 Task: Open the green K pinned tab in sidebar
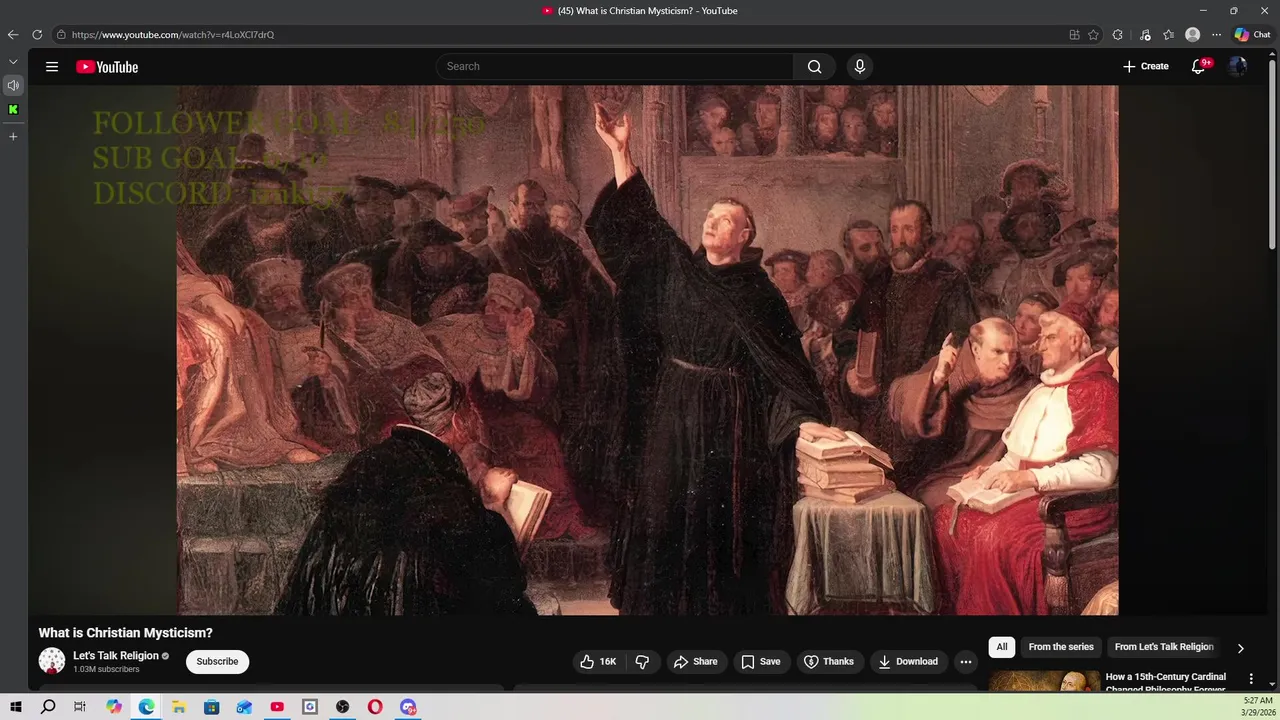13,109
